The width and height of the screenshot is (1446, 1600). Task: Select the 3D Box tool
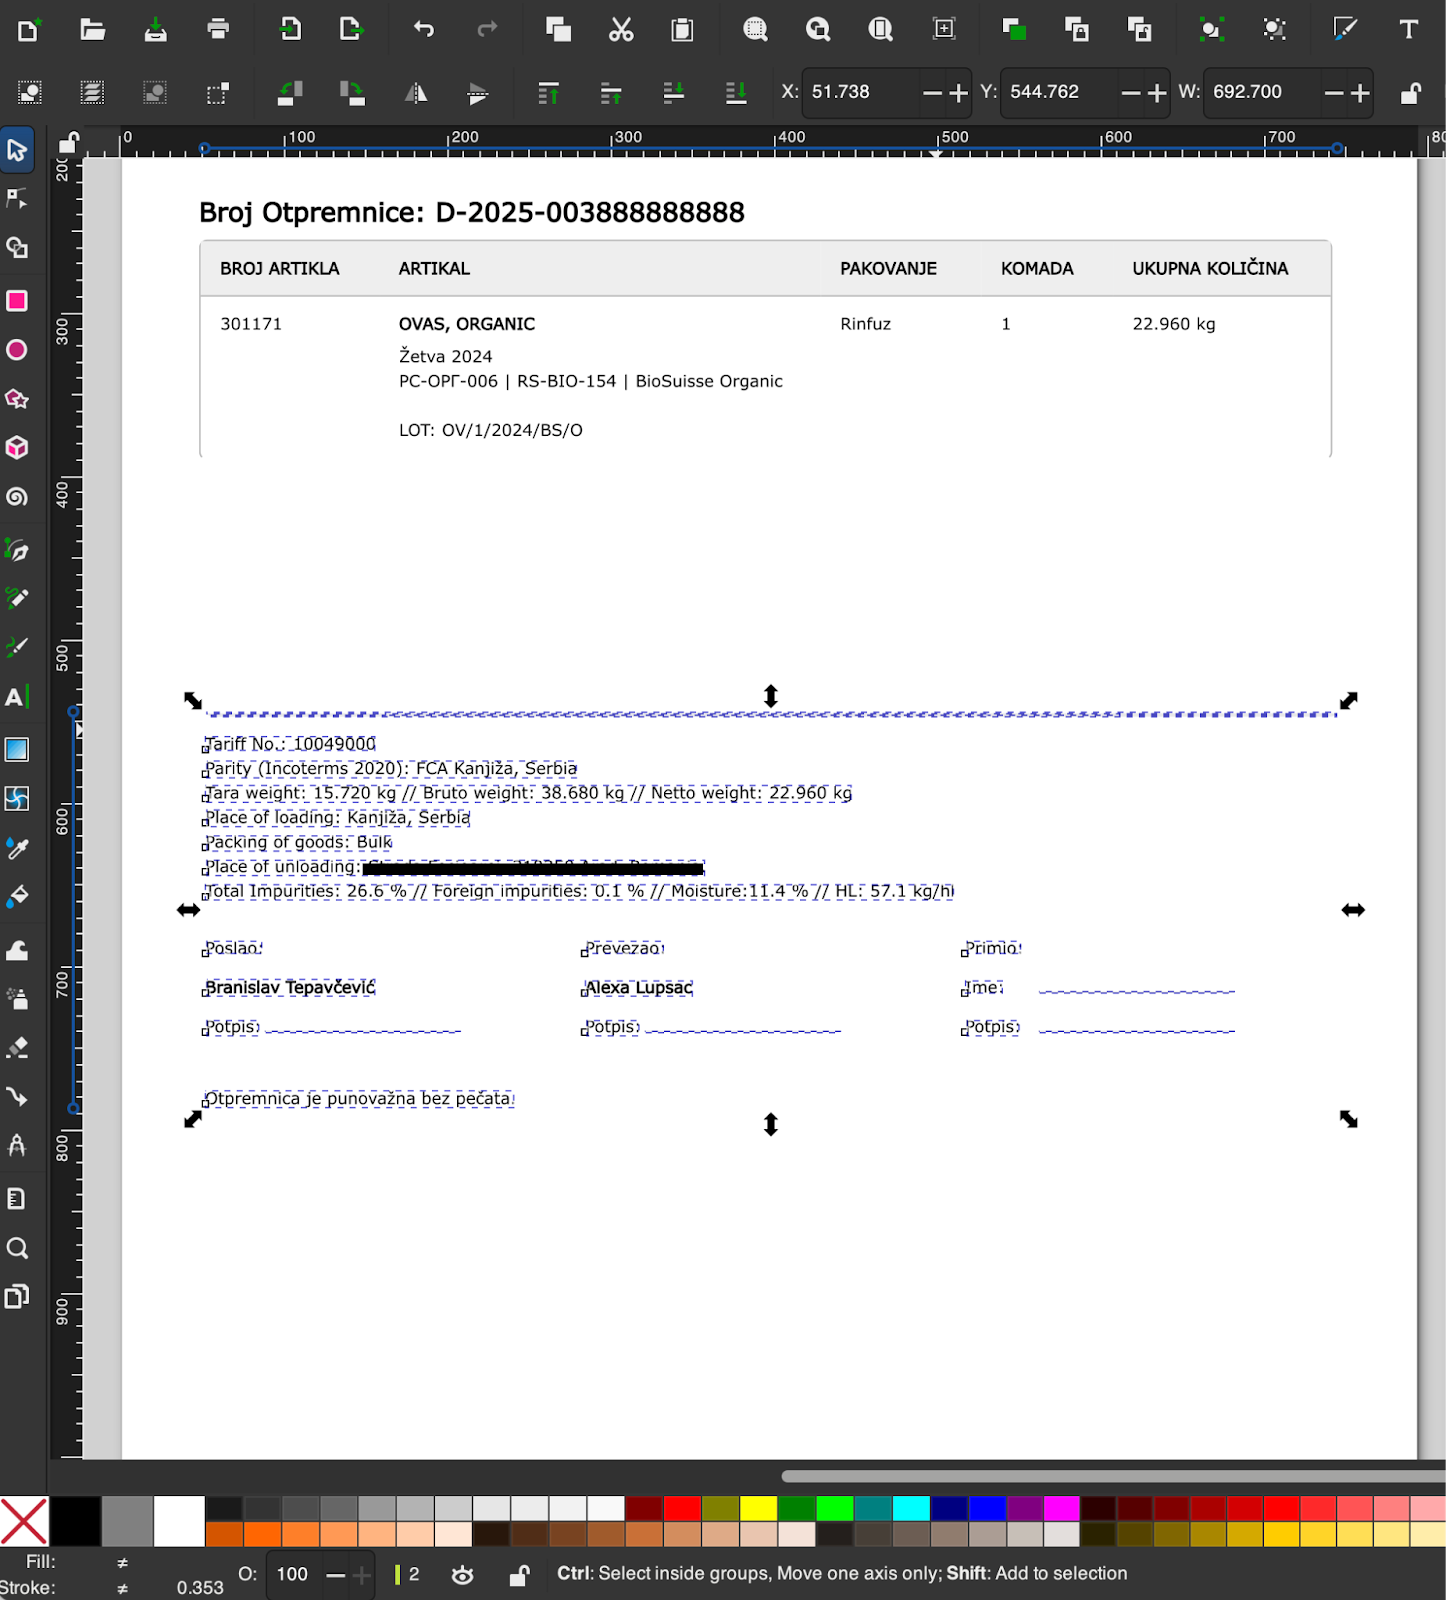17,447
